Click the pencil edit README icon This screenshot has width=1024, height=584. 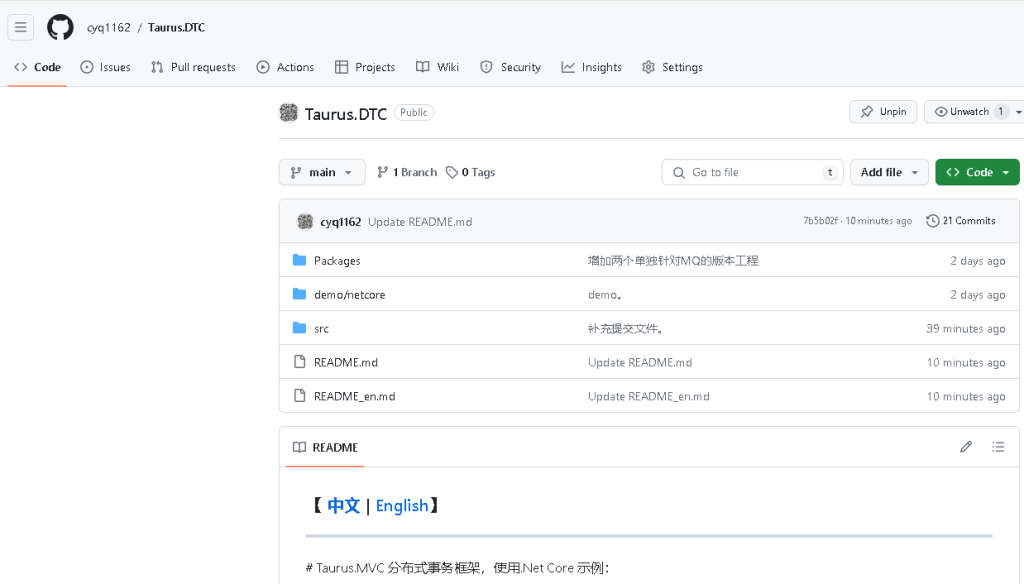(965, 447)
